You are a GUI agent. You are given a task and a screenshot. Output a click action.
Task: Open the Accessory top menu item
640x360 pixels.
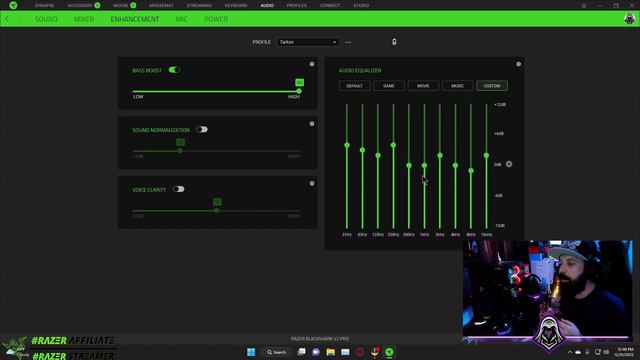[x=80, y=6]
